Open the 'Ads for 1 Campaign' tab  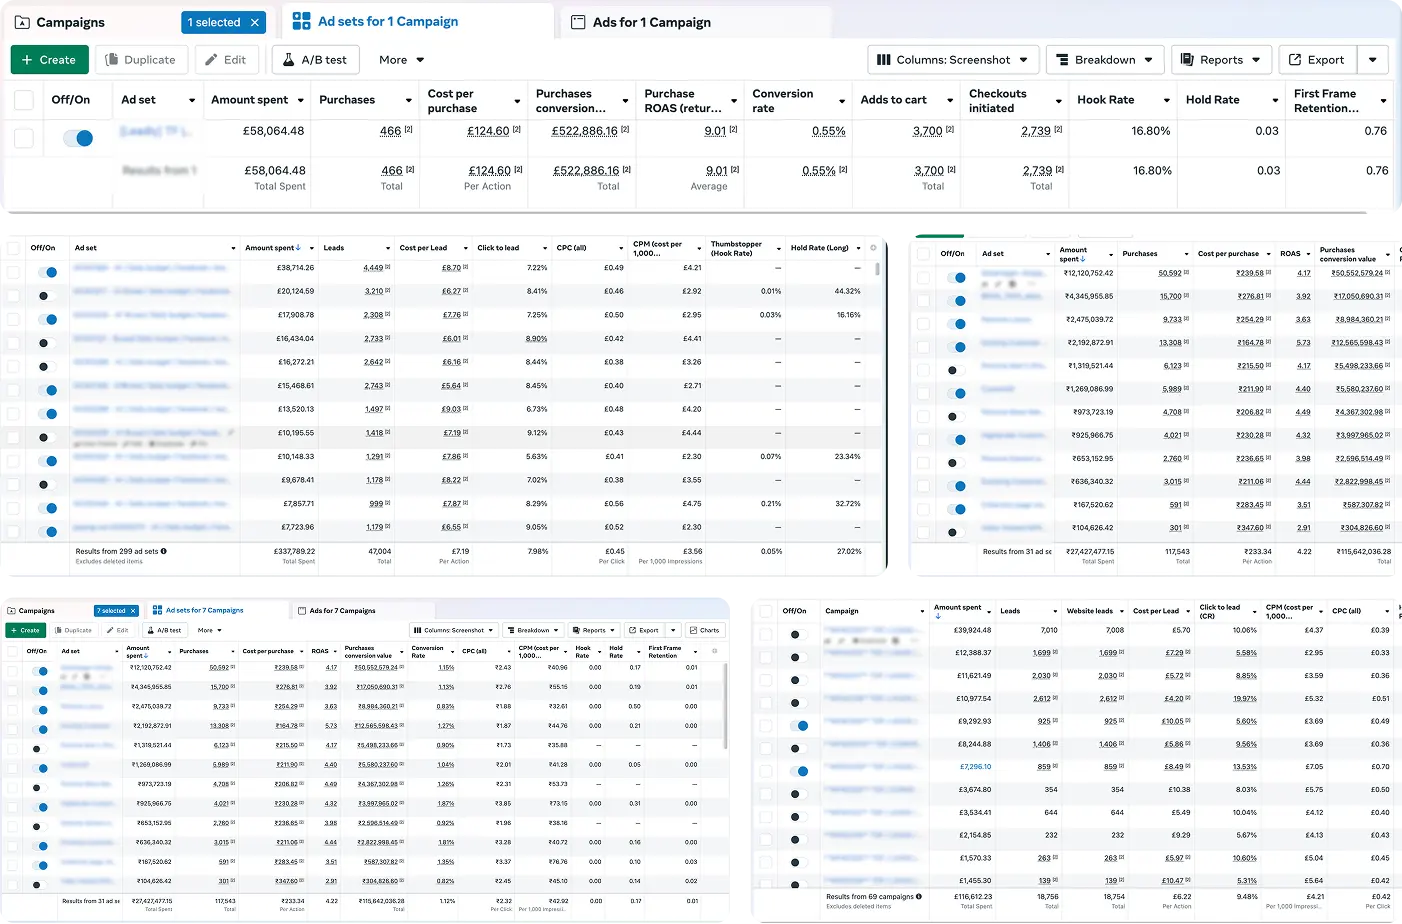(651, 22)
